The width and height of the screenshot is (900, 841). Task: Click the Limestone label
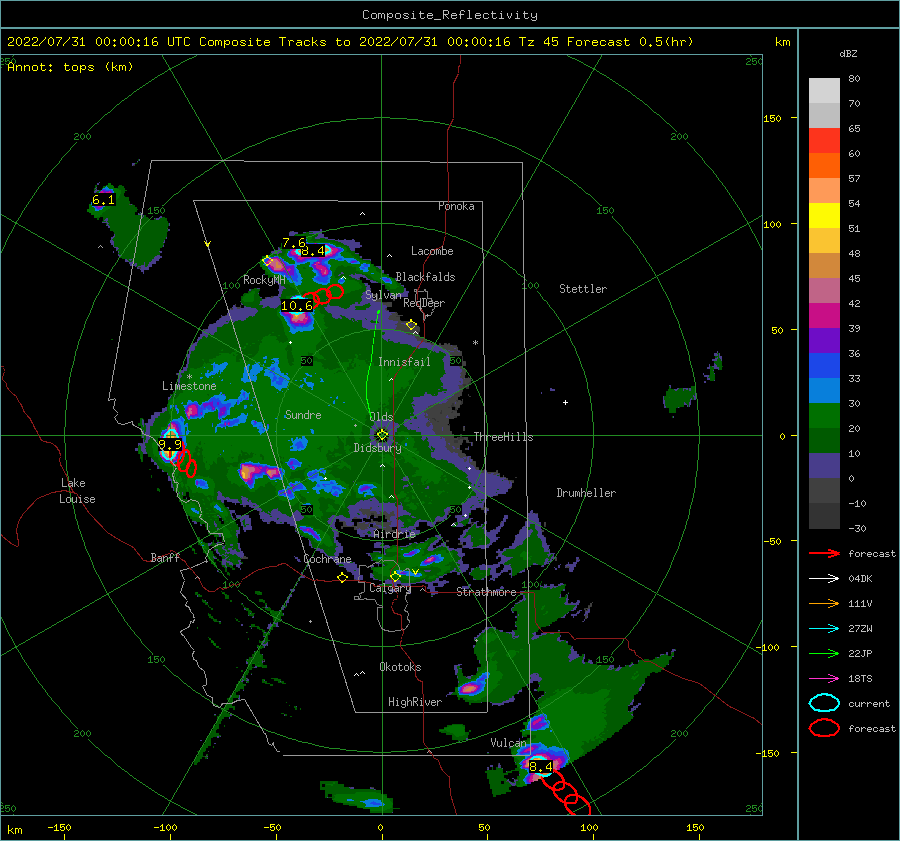[189, 386]
